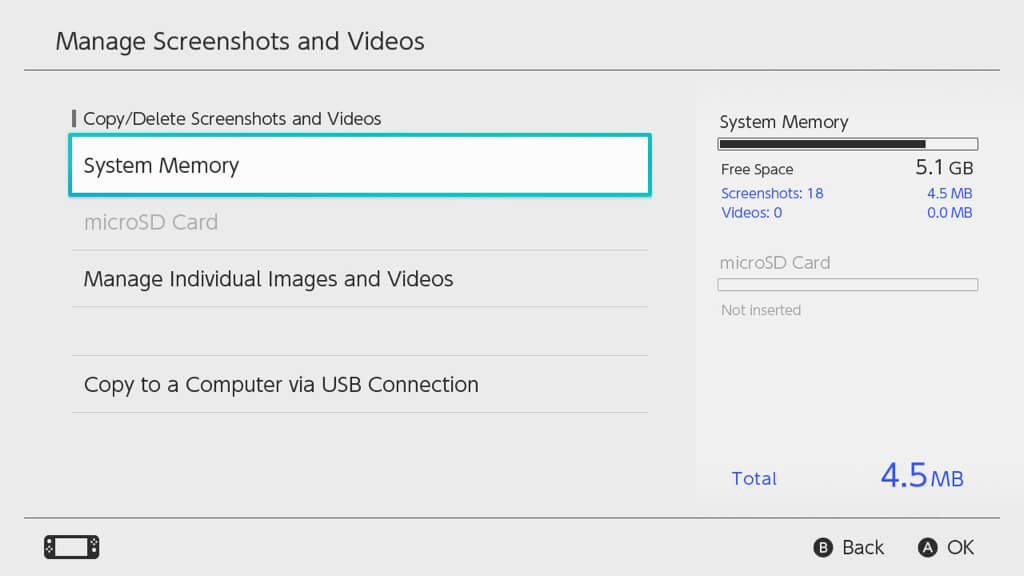Open Manage Individual Images and Videos

pyautogui.click(x=360, y=279)
